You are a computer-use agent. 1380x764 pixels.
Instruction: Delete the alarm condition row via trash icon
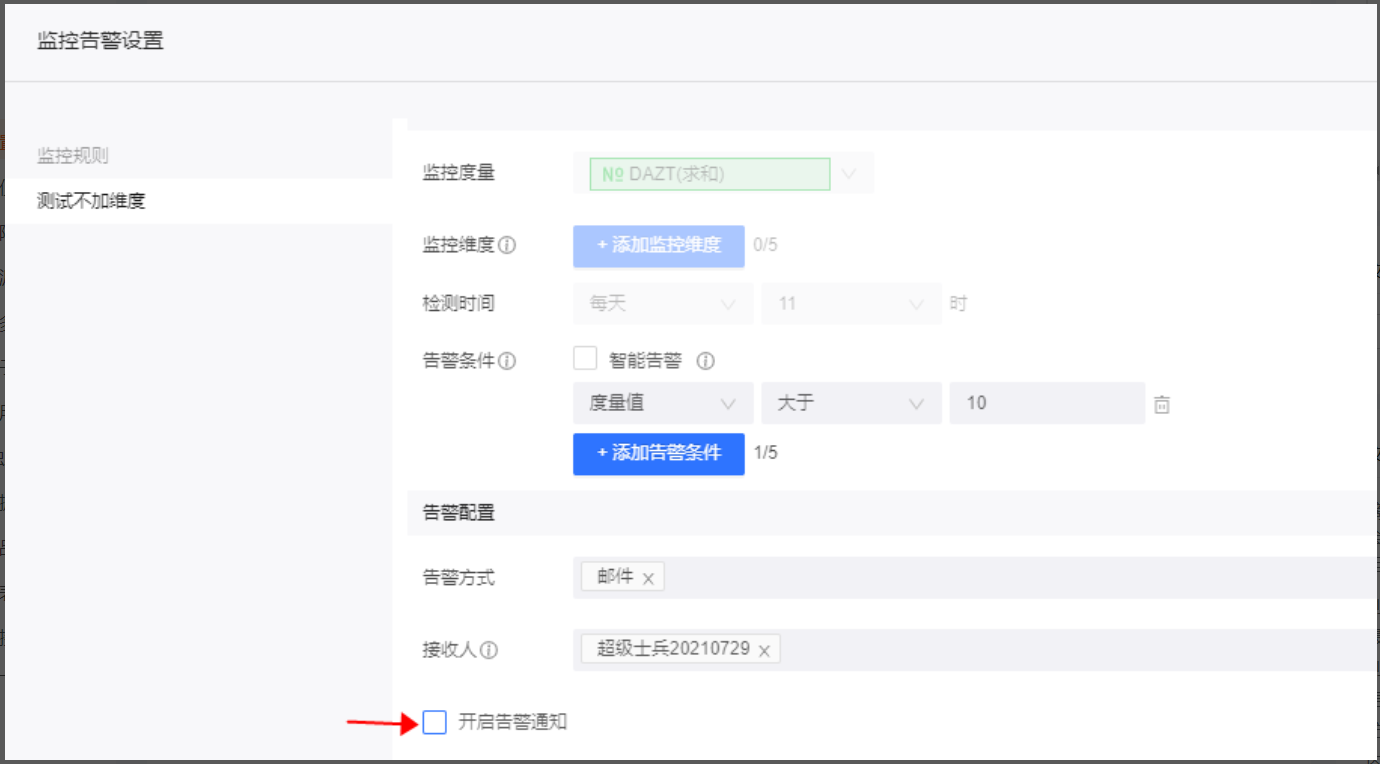click(1161, 405)
